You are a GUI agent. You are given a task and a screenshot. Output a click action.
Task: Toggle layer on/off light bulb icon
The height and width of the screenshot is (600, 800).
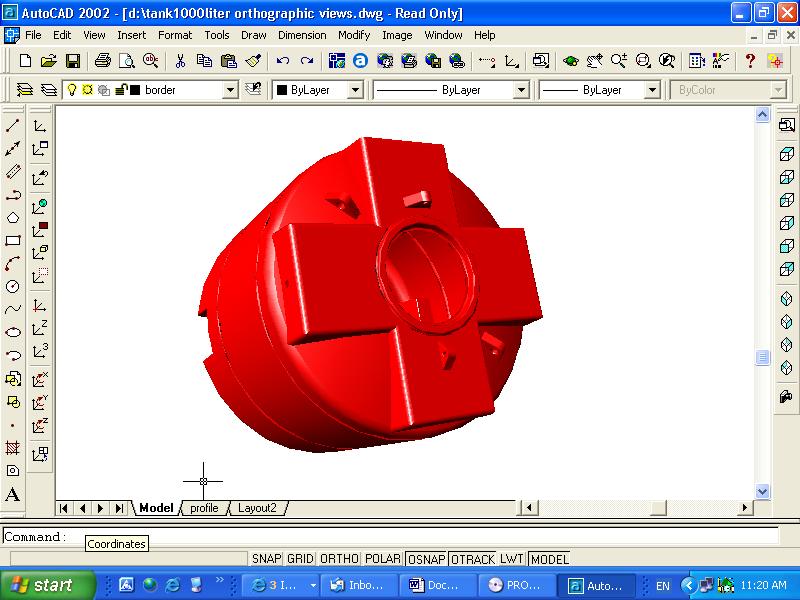click(x=72, y=90)
